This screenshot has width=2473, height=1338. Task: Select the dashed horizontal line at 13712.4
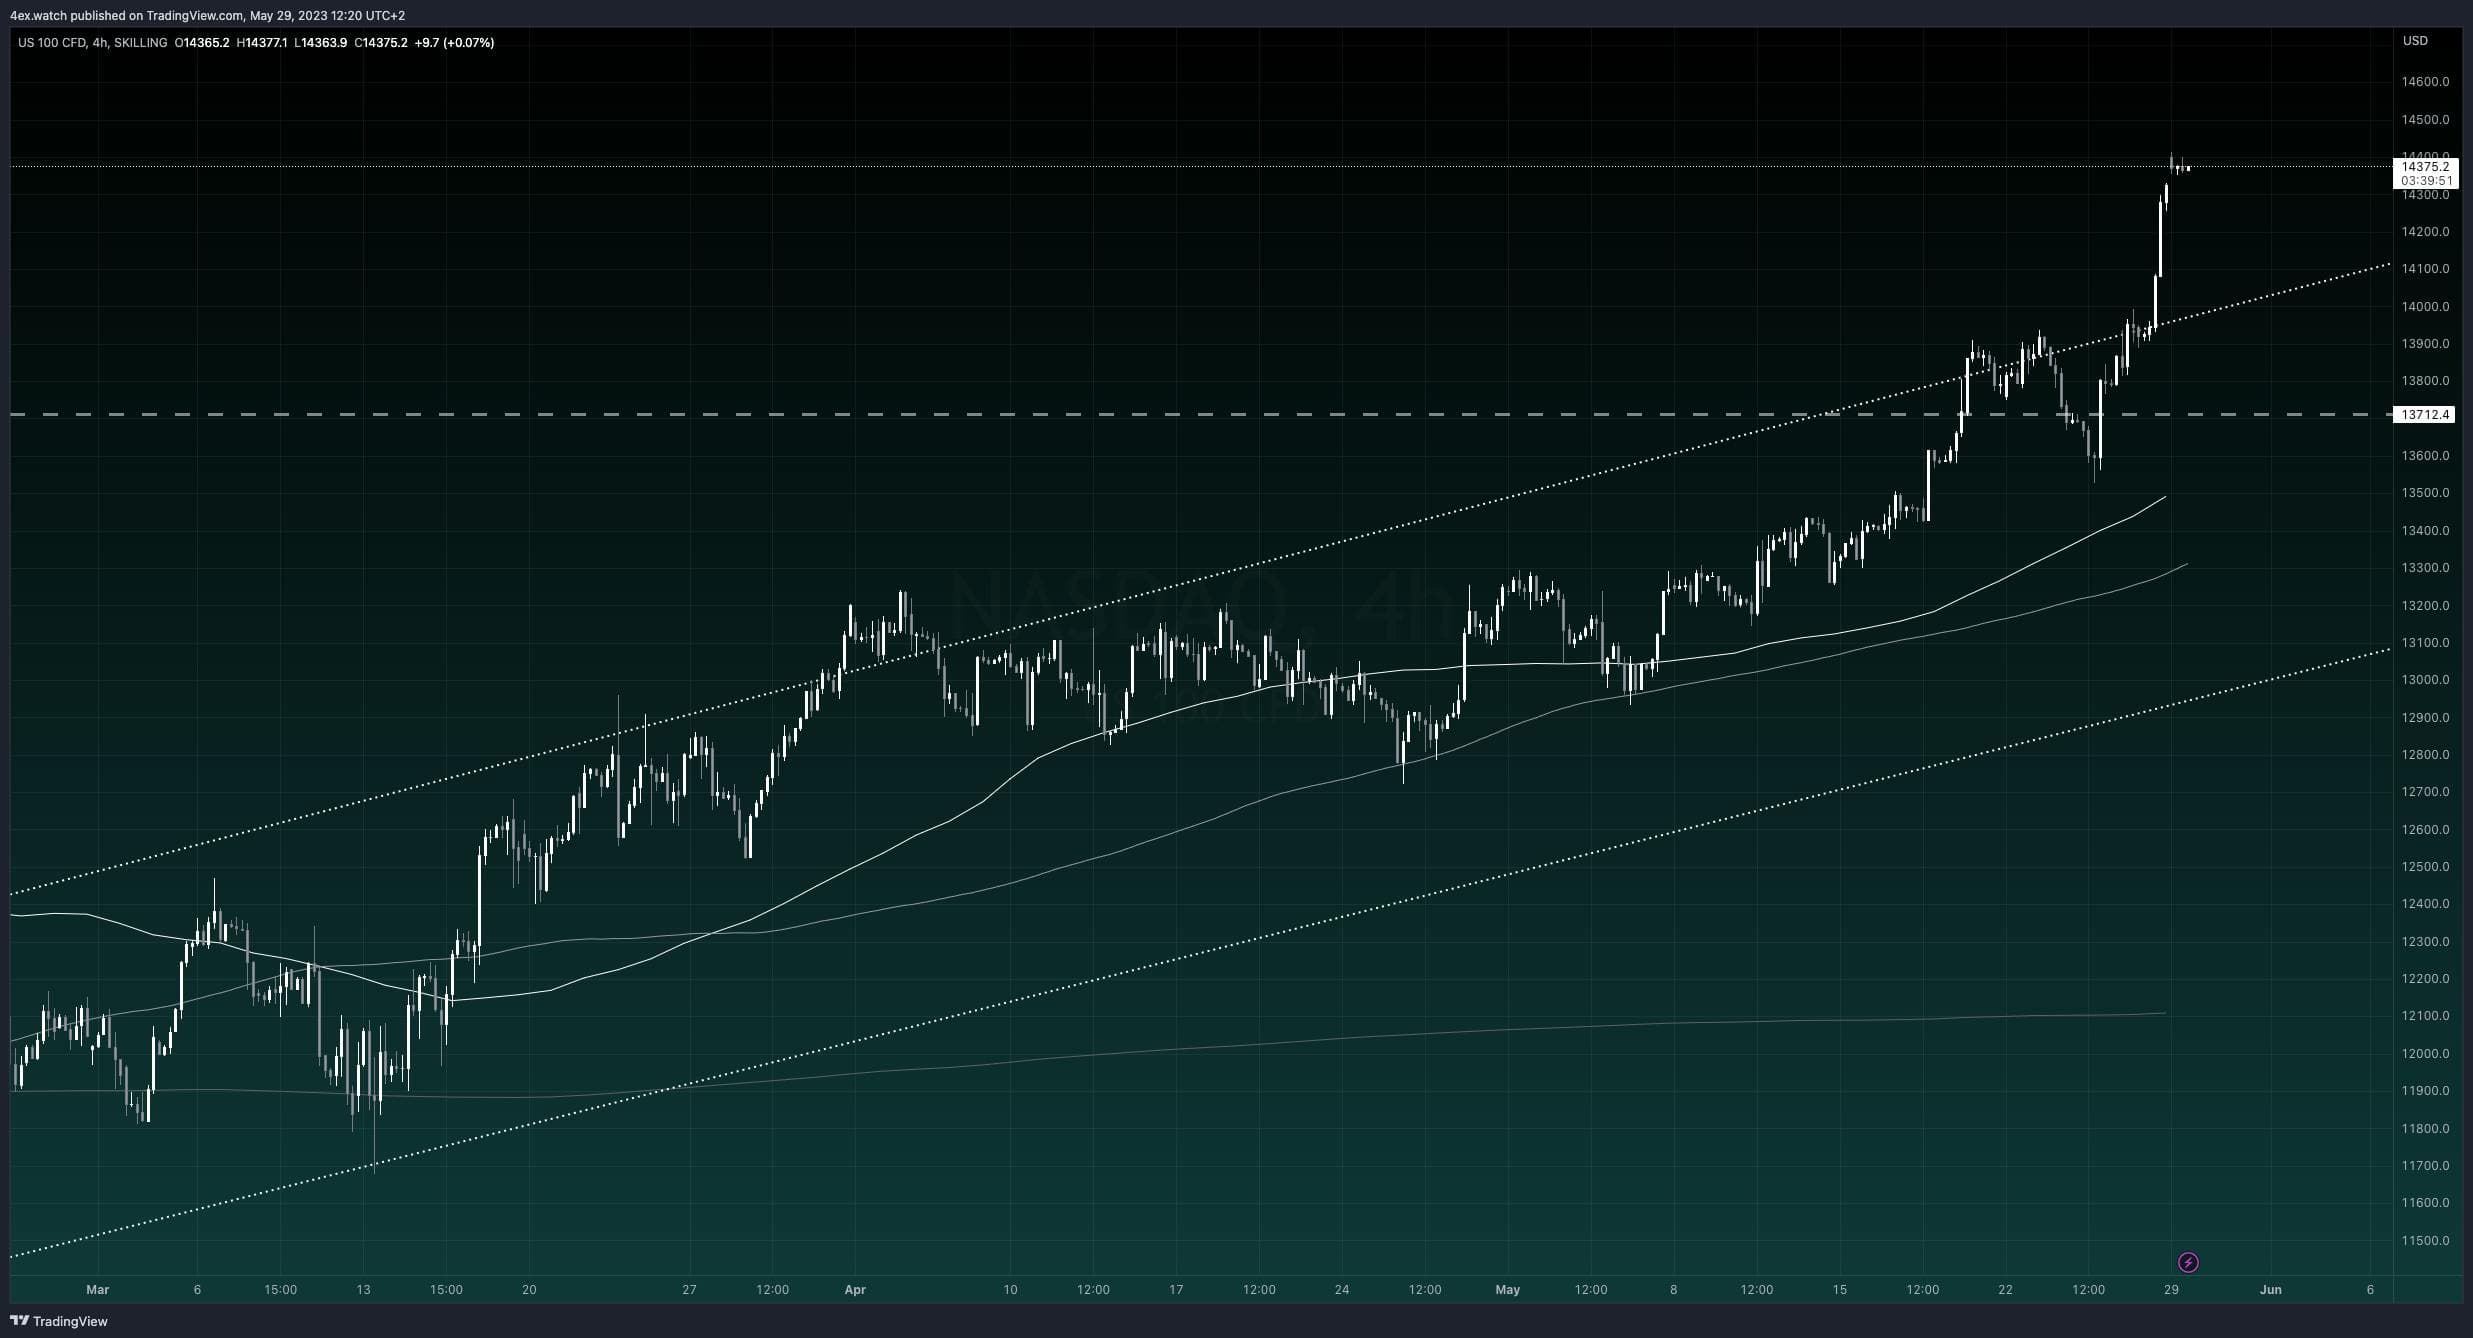tap(1200, 414)
